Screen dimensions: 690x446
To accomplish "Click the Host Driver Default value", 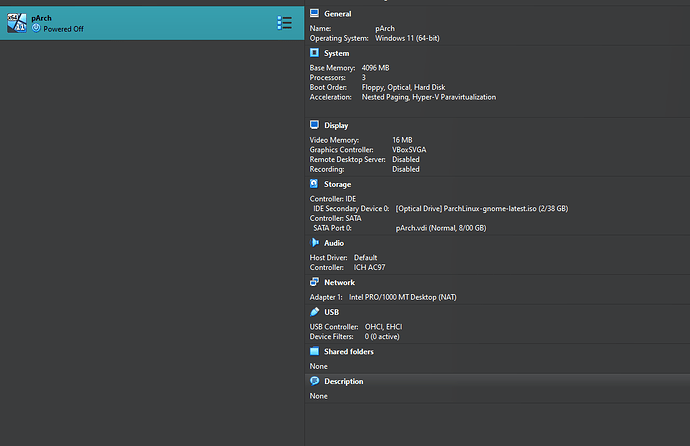I will coord(365,258).
